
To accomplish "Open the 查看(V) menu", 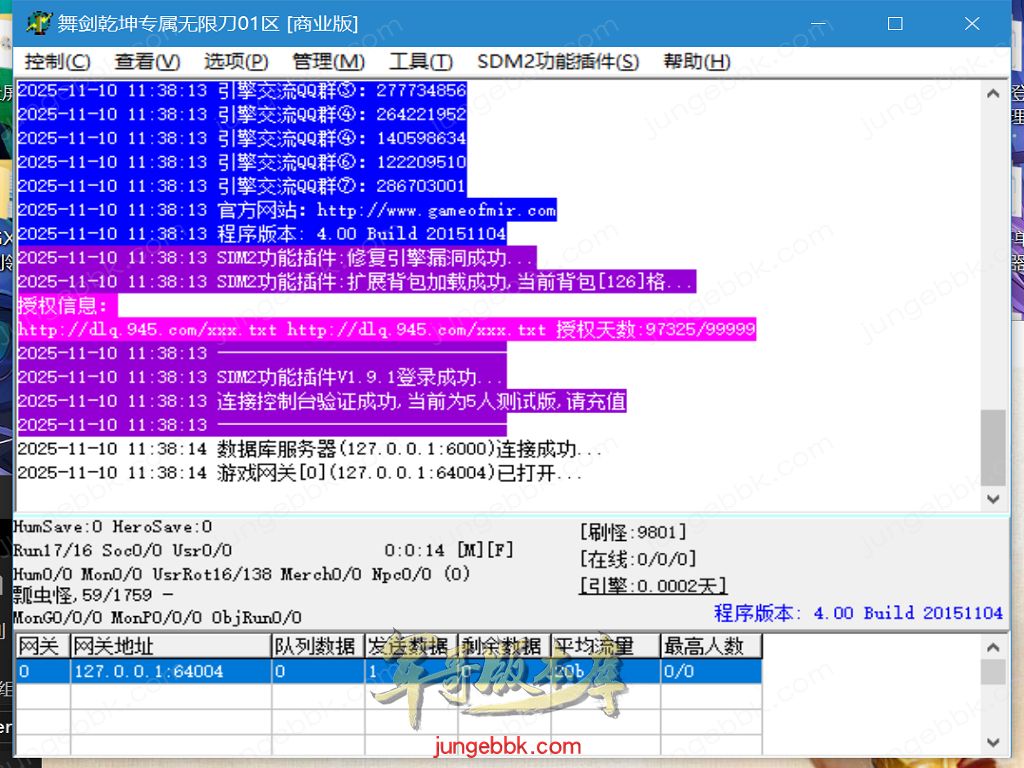I will [x=147, y=62].
